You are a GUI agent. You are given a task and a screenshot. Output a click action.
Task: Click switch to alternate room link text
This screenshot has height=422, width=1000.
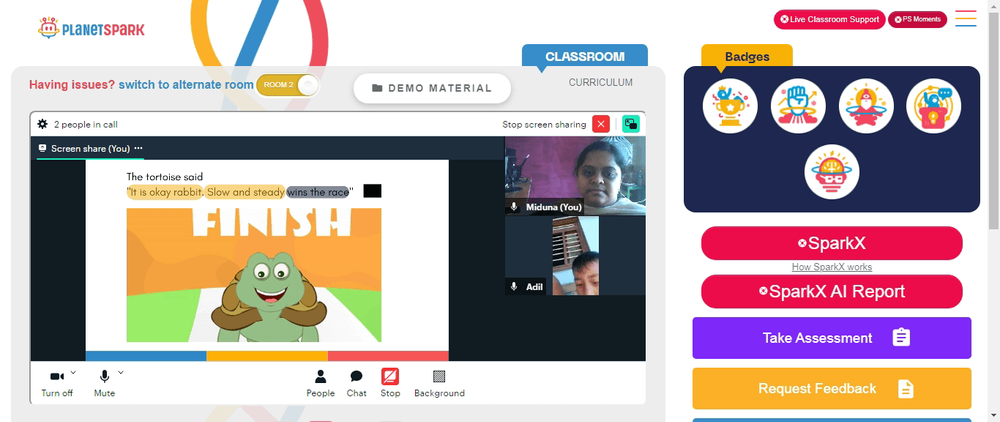[x=186, y=85]
